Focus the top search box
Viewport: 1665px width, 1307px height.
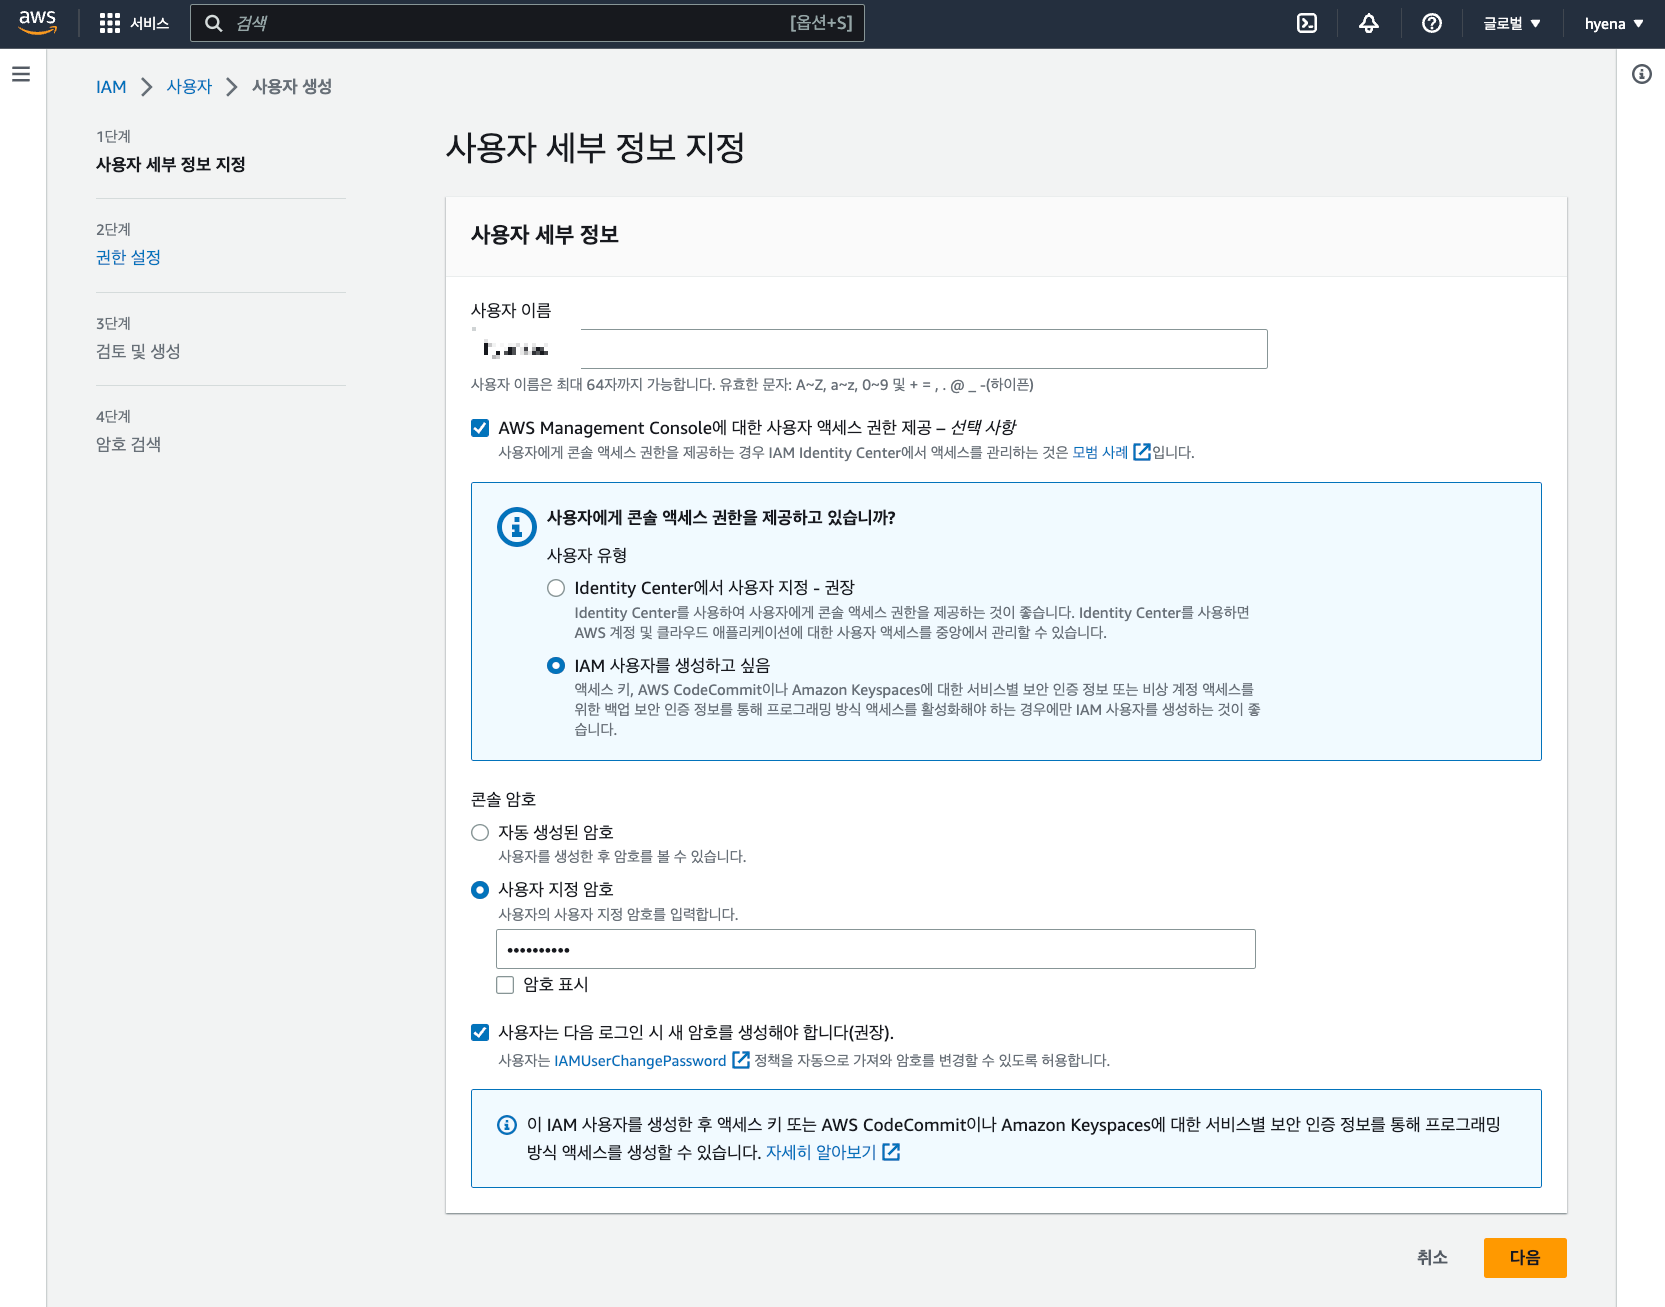tap(527, 23)
